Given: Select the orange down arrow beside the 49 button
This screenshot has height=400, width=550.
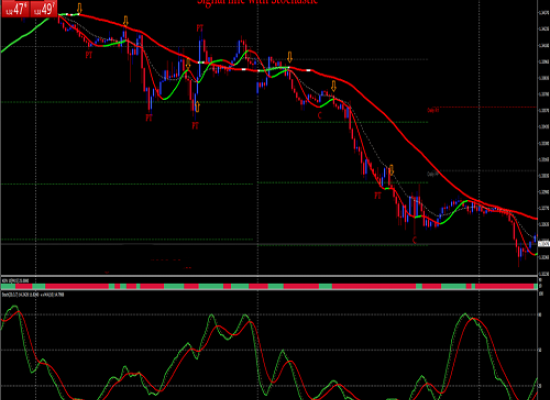Looking at the screenshot, I should [80, 8].
